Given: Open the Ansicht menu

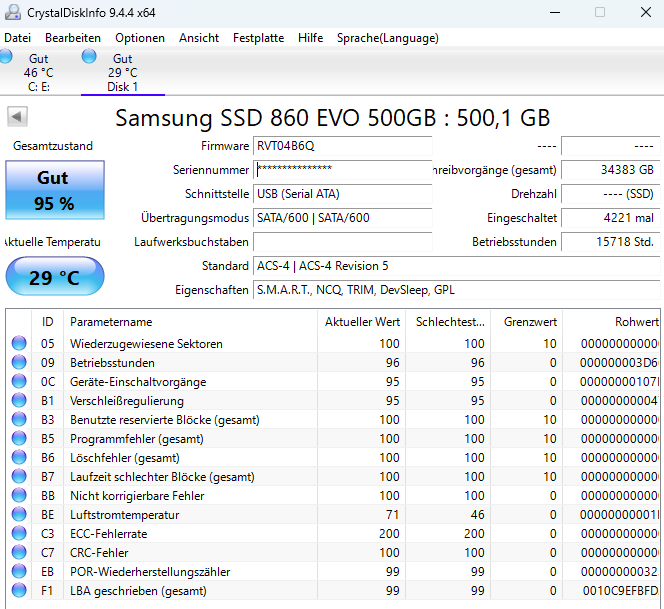Looking at the screenshot, I should tap(199, 38).
